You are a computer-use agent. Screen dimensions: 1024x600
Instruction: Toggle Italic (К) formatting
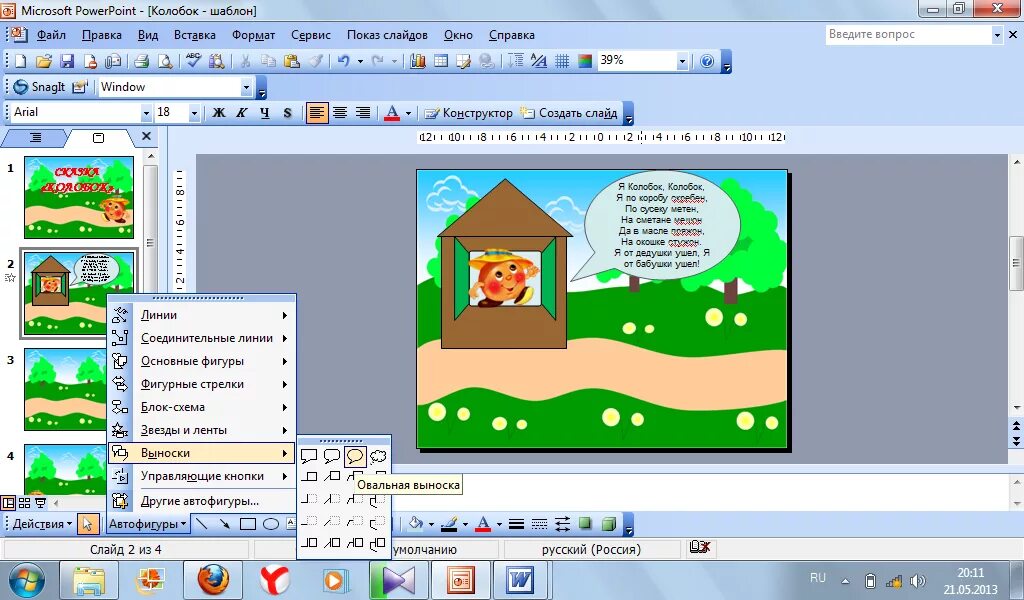point(242,113)
